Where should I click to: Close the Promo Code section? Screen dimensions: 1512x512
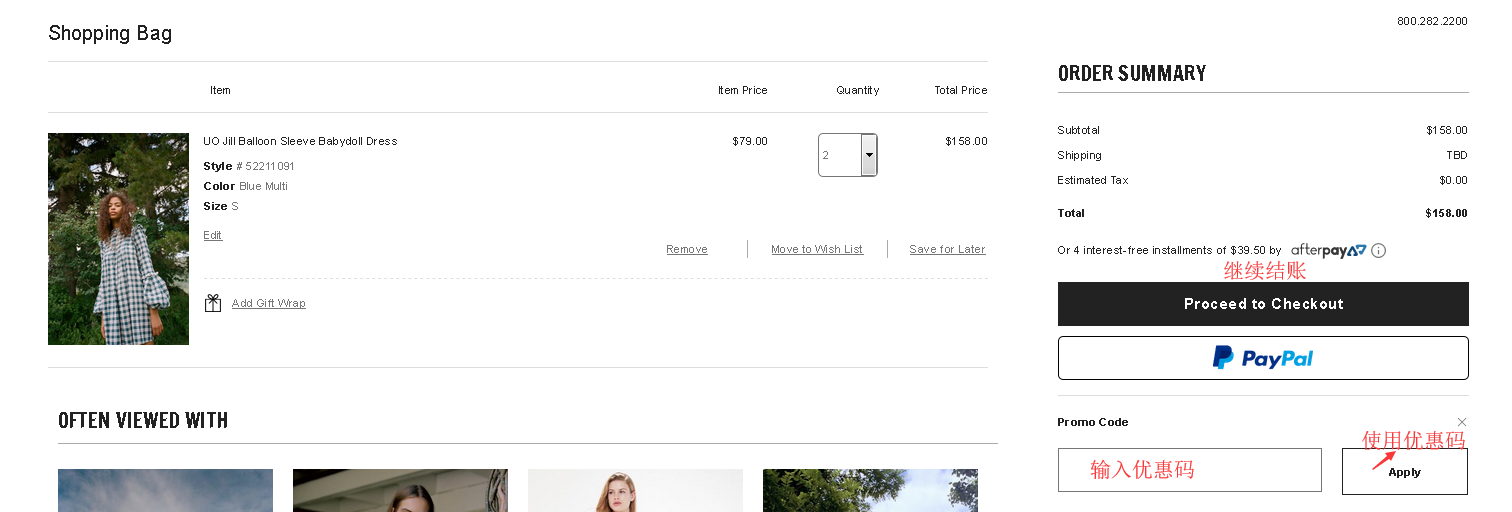pos(1462,422)
